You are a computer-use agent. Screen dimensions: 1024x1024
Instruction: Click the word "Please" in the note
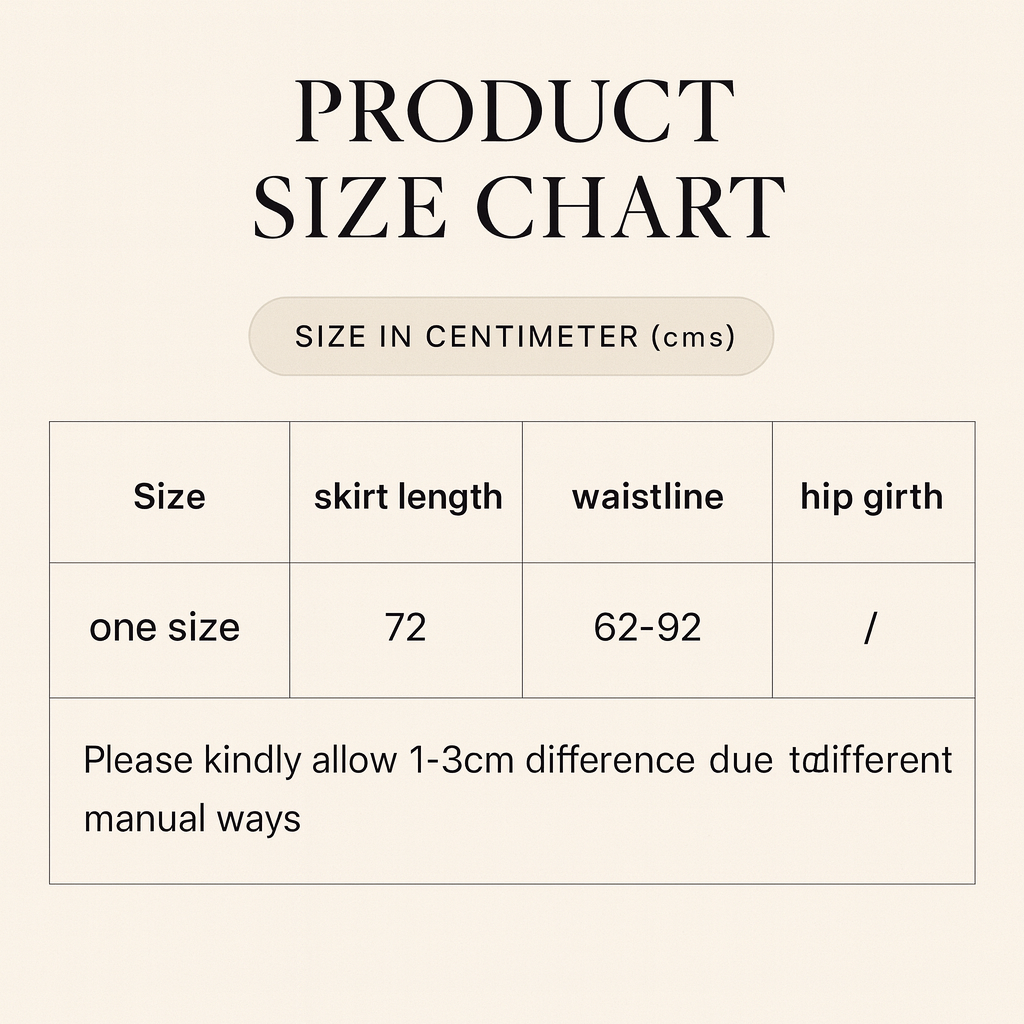tap(138, 761)
